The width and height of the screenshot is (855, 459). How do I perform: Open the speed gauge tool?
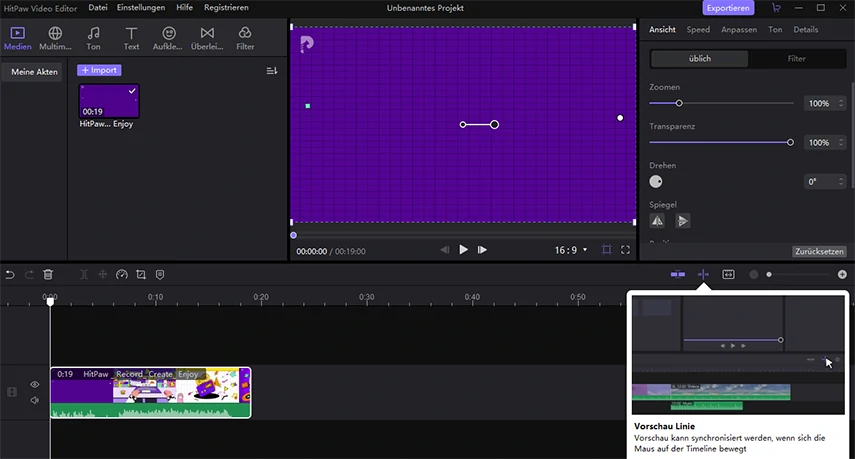(122, 275)
